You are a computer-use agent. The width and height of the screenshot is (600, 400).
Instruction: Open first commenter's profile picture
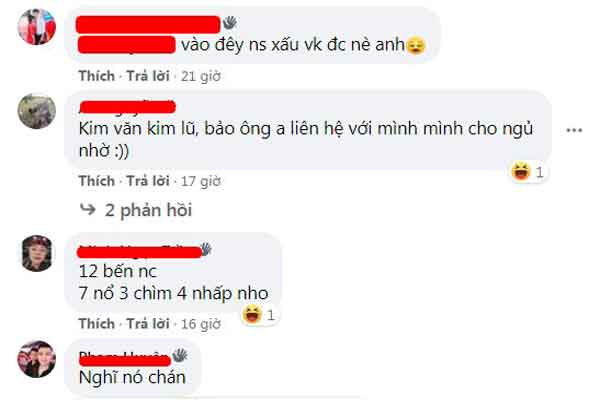click(37, 27)
